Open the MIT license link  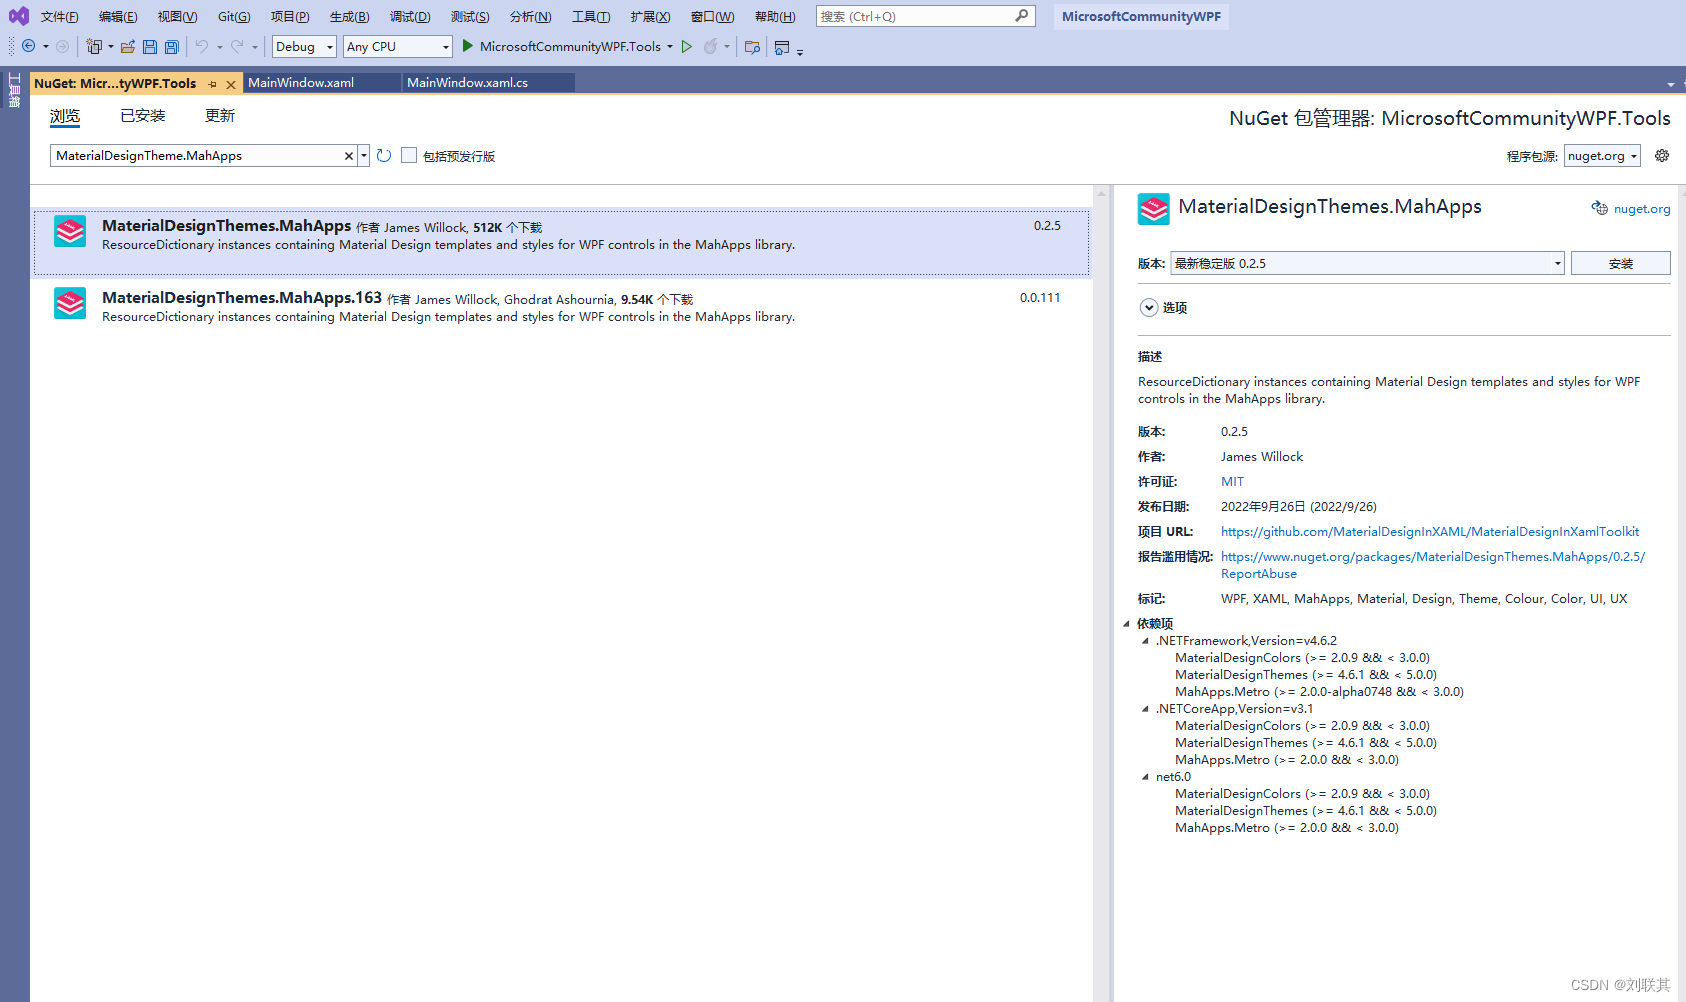click(1232, 482)
